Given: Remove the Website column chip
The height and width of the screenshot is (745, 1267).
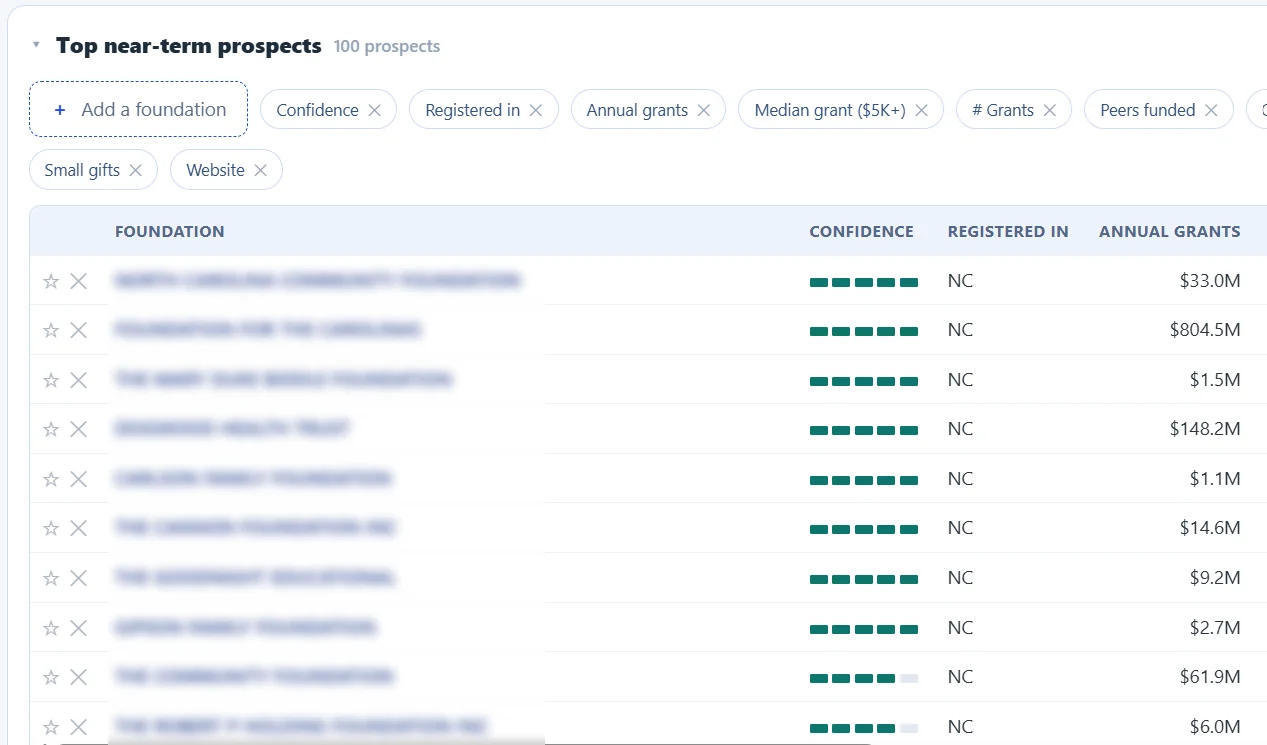Looking at the screenshot, I should tap(261, 170).
